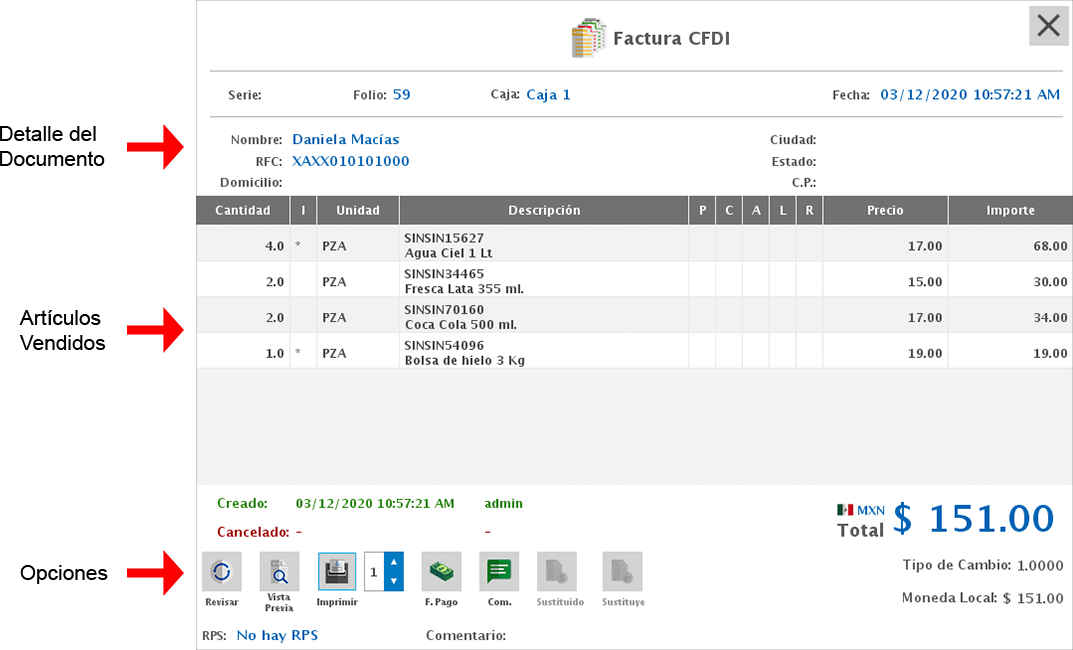Click the Revisar icon
Image resolution: width=1073 pixels, height=650 pixels.
(221, 572)
